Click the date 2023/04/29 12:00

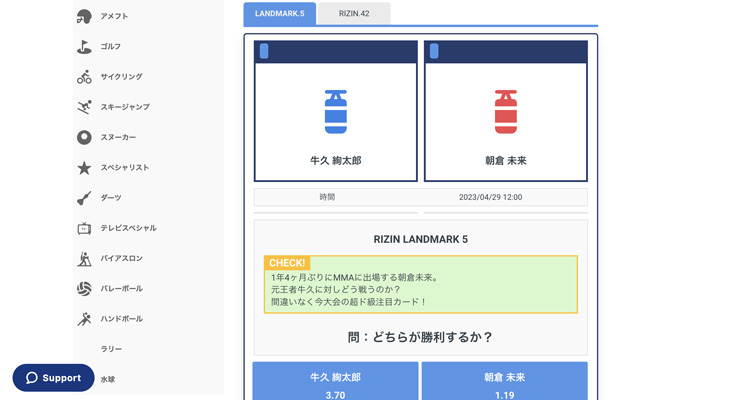click(490, 197)
